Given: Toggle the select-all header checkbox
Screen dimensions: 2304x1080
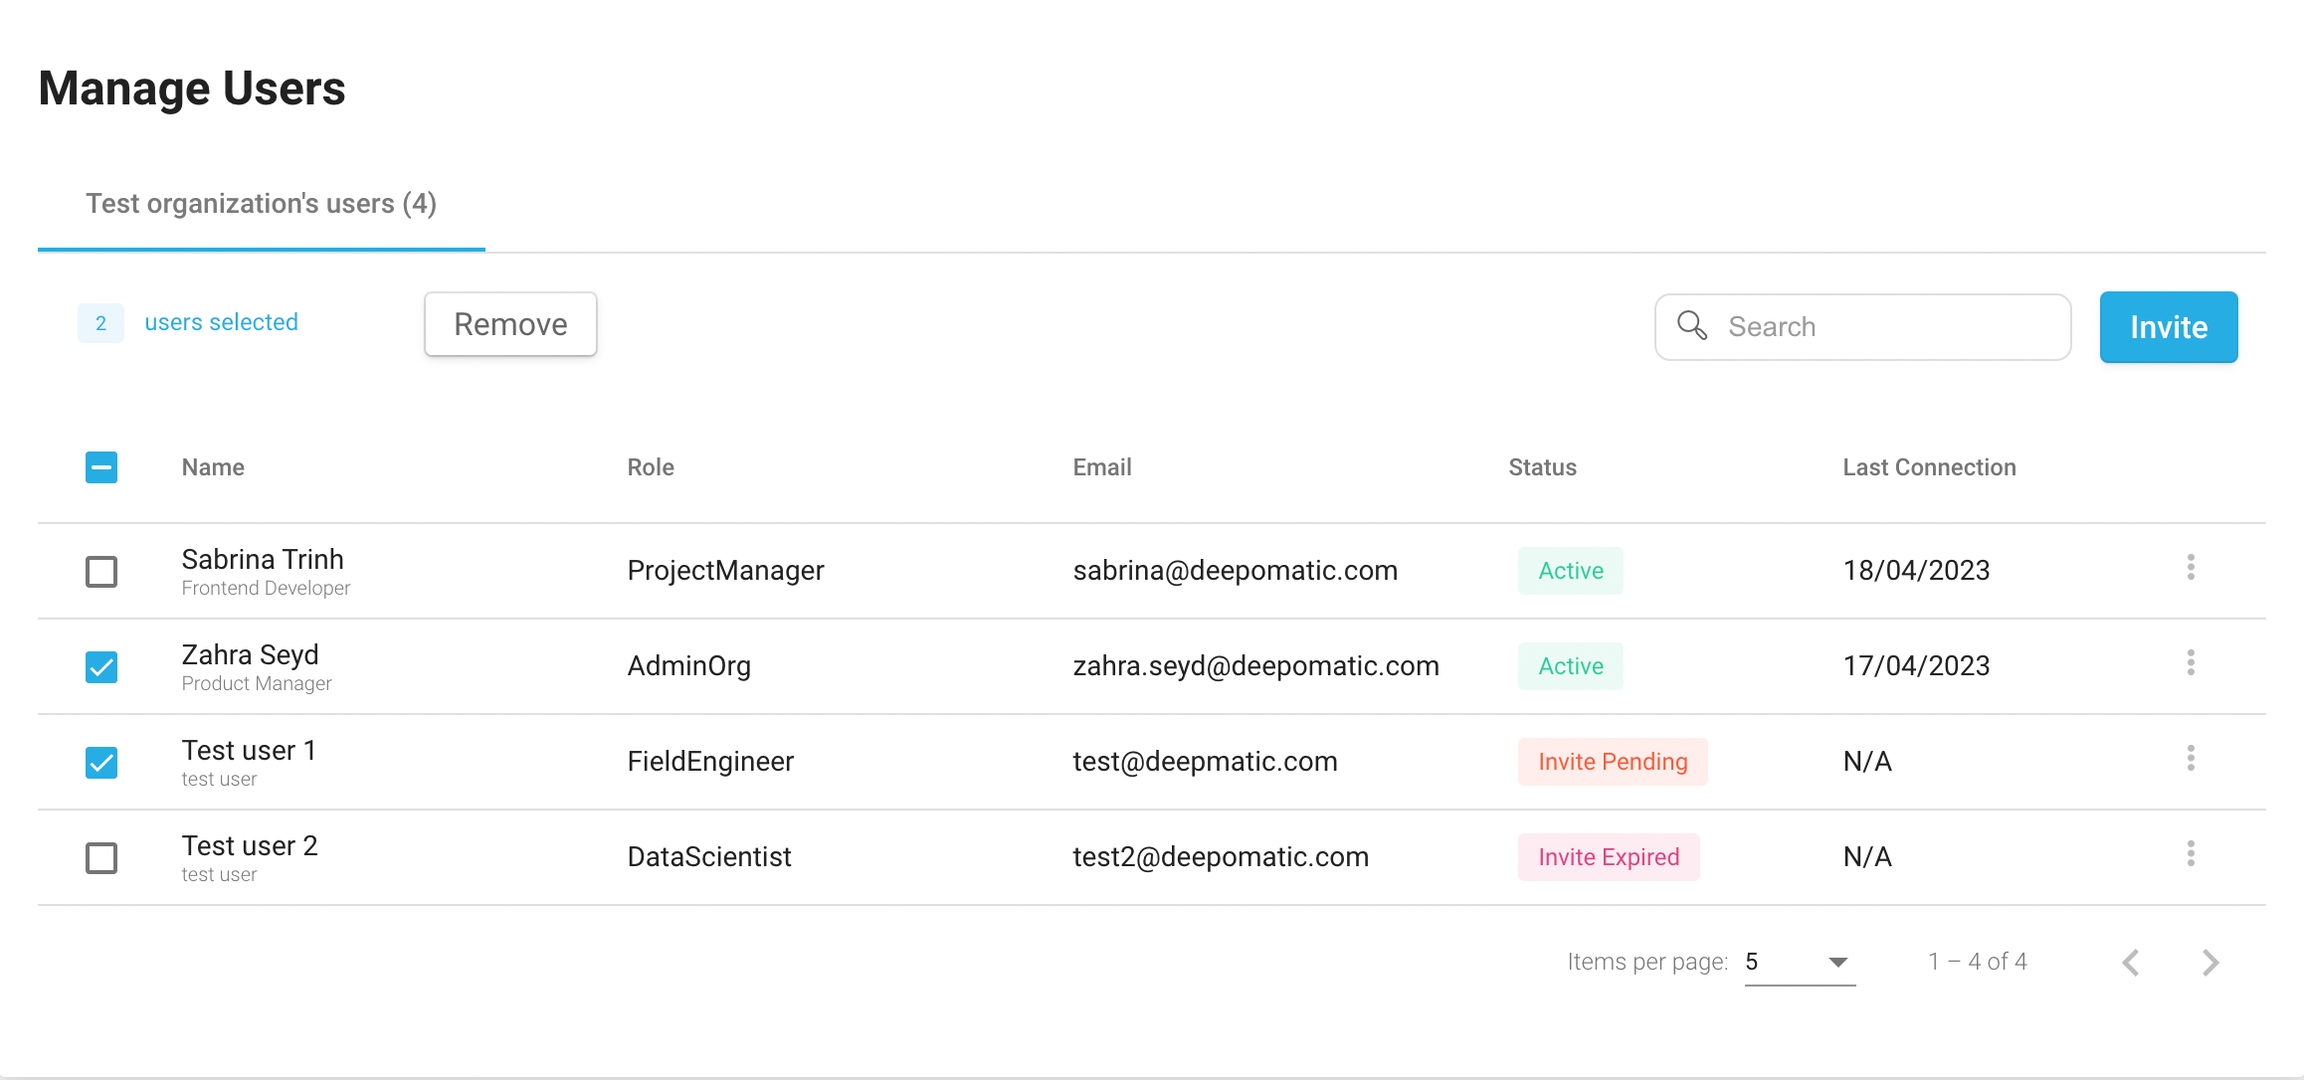Looking at the screenshot, I should [101, 467].
